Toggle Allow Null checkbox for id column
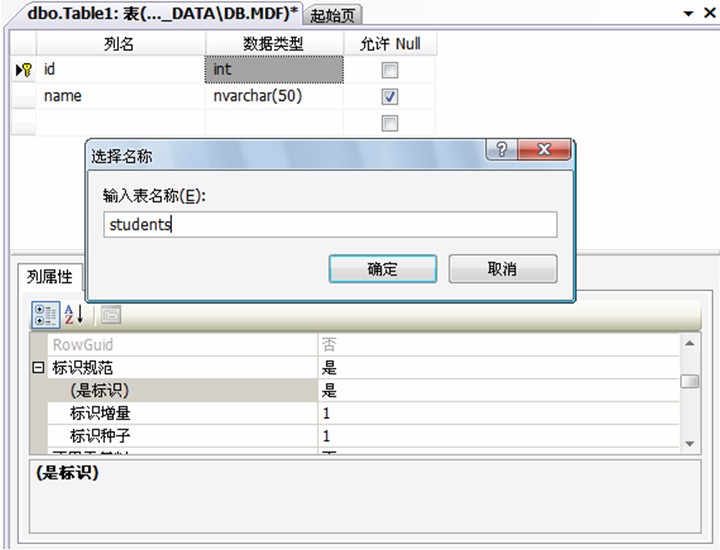Viewport: 720px width, 550px height. 390,70
